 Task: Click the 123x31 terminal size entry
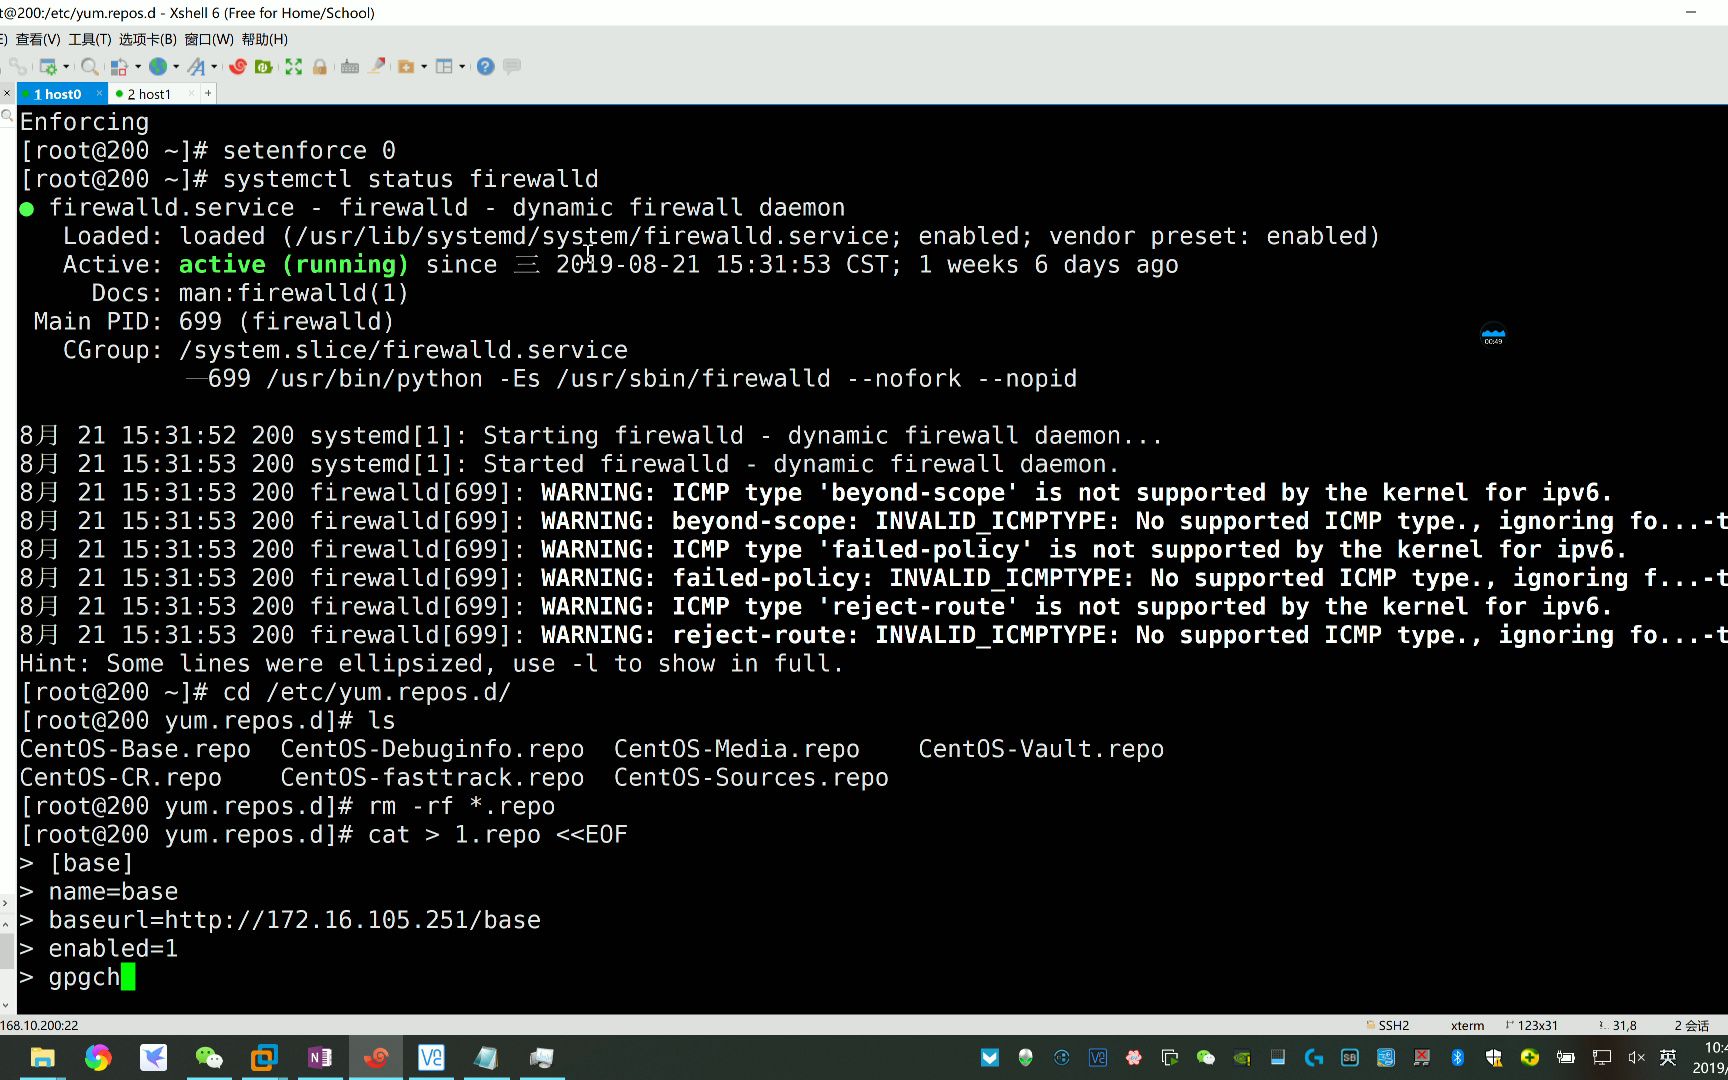click(1532, 1026)
